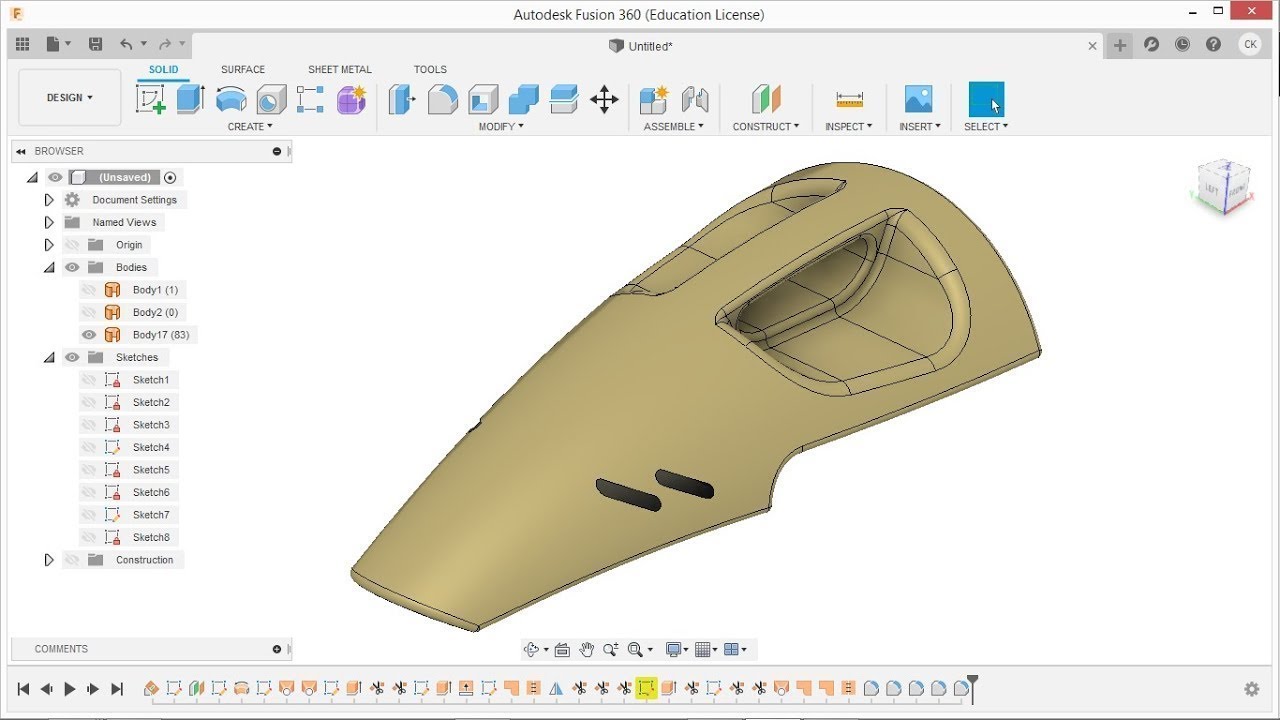Show Body1 using its eye icon

(x=89, y=290)
